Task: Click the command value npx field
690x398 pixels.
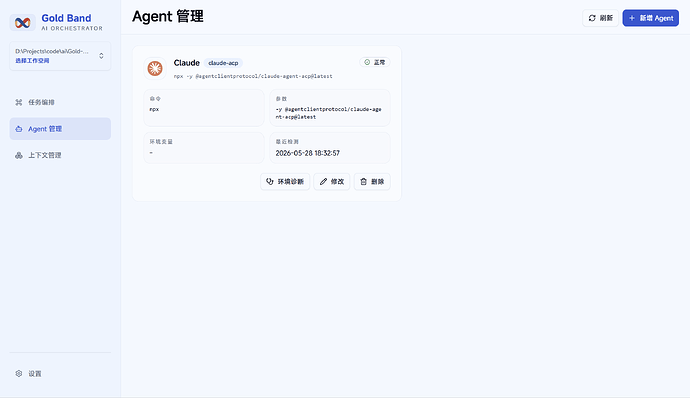Action: click(x=204, y=108)
